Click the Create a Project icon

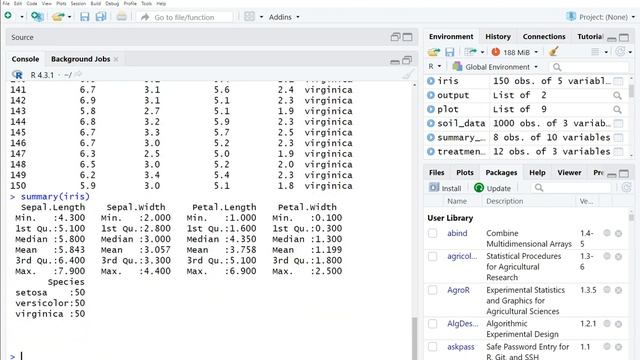37,16
